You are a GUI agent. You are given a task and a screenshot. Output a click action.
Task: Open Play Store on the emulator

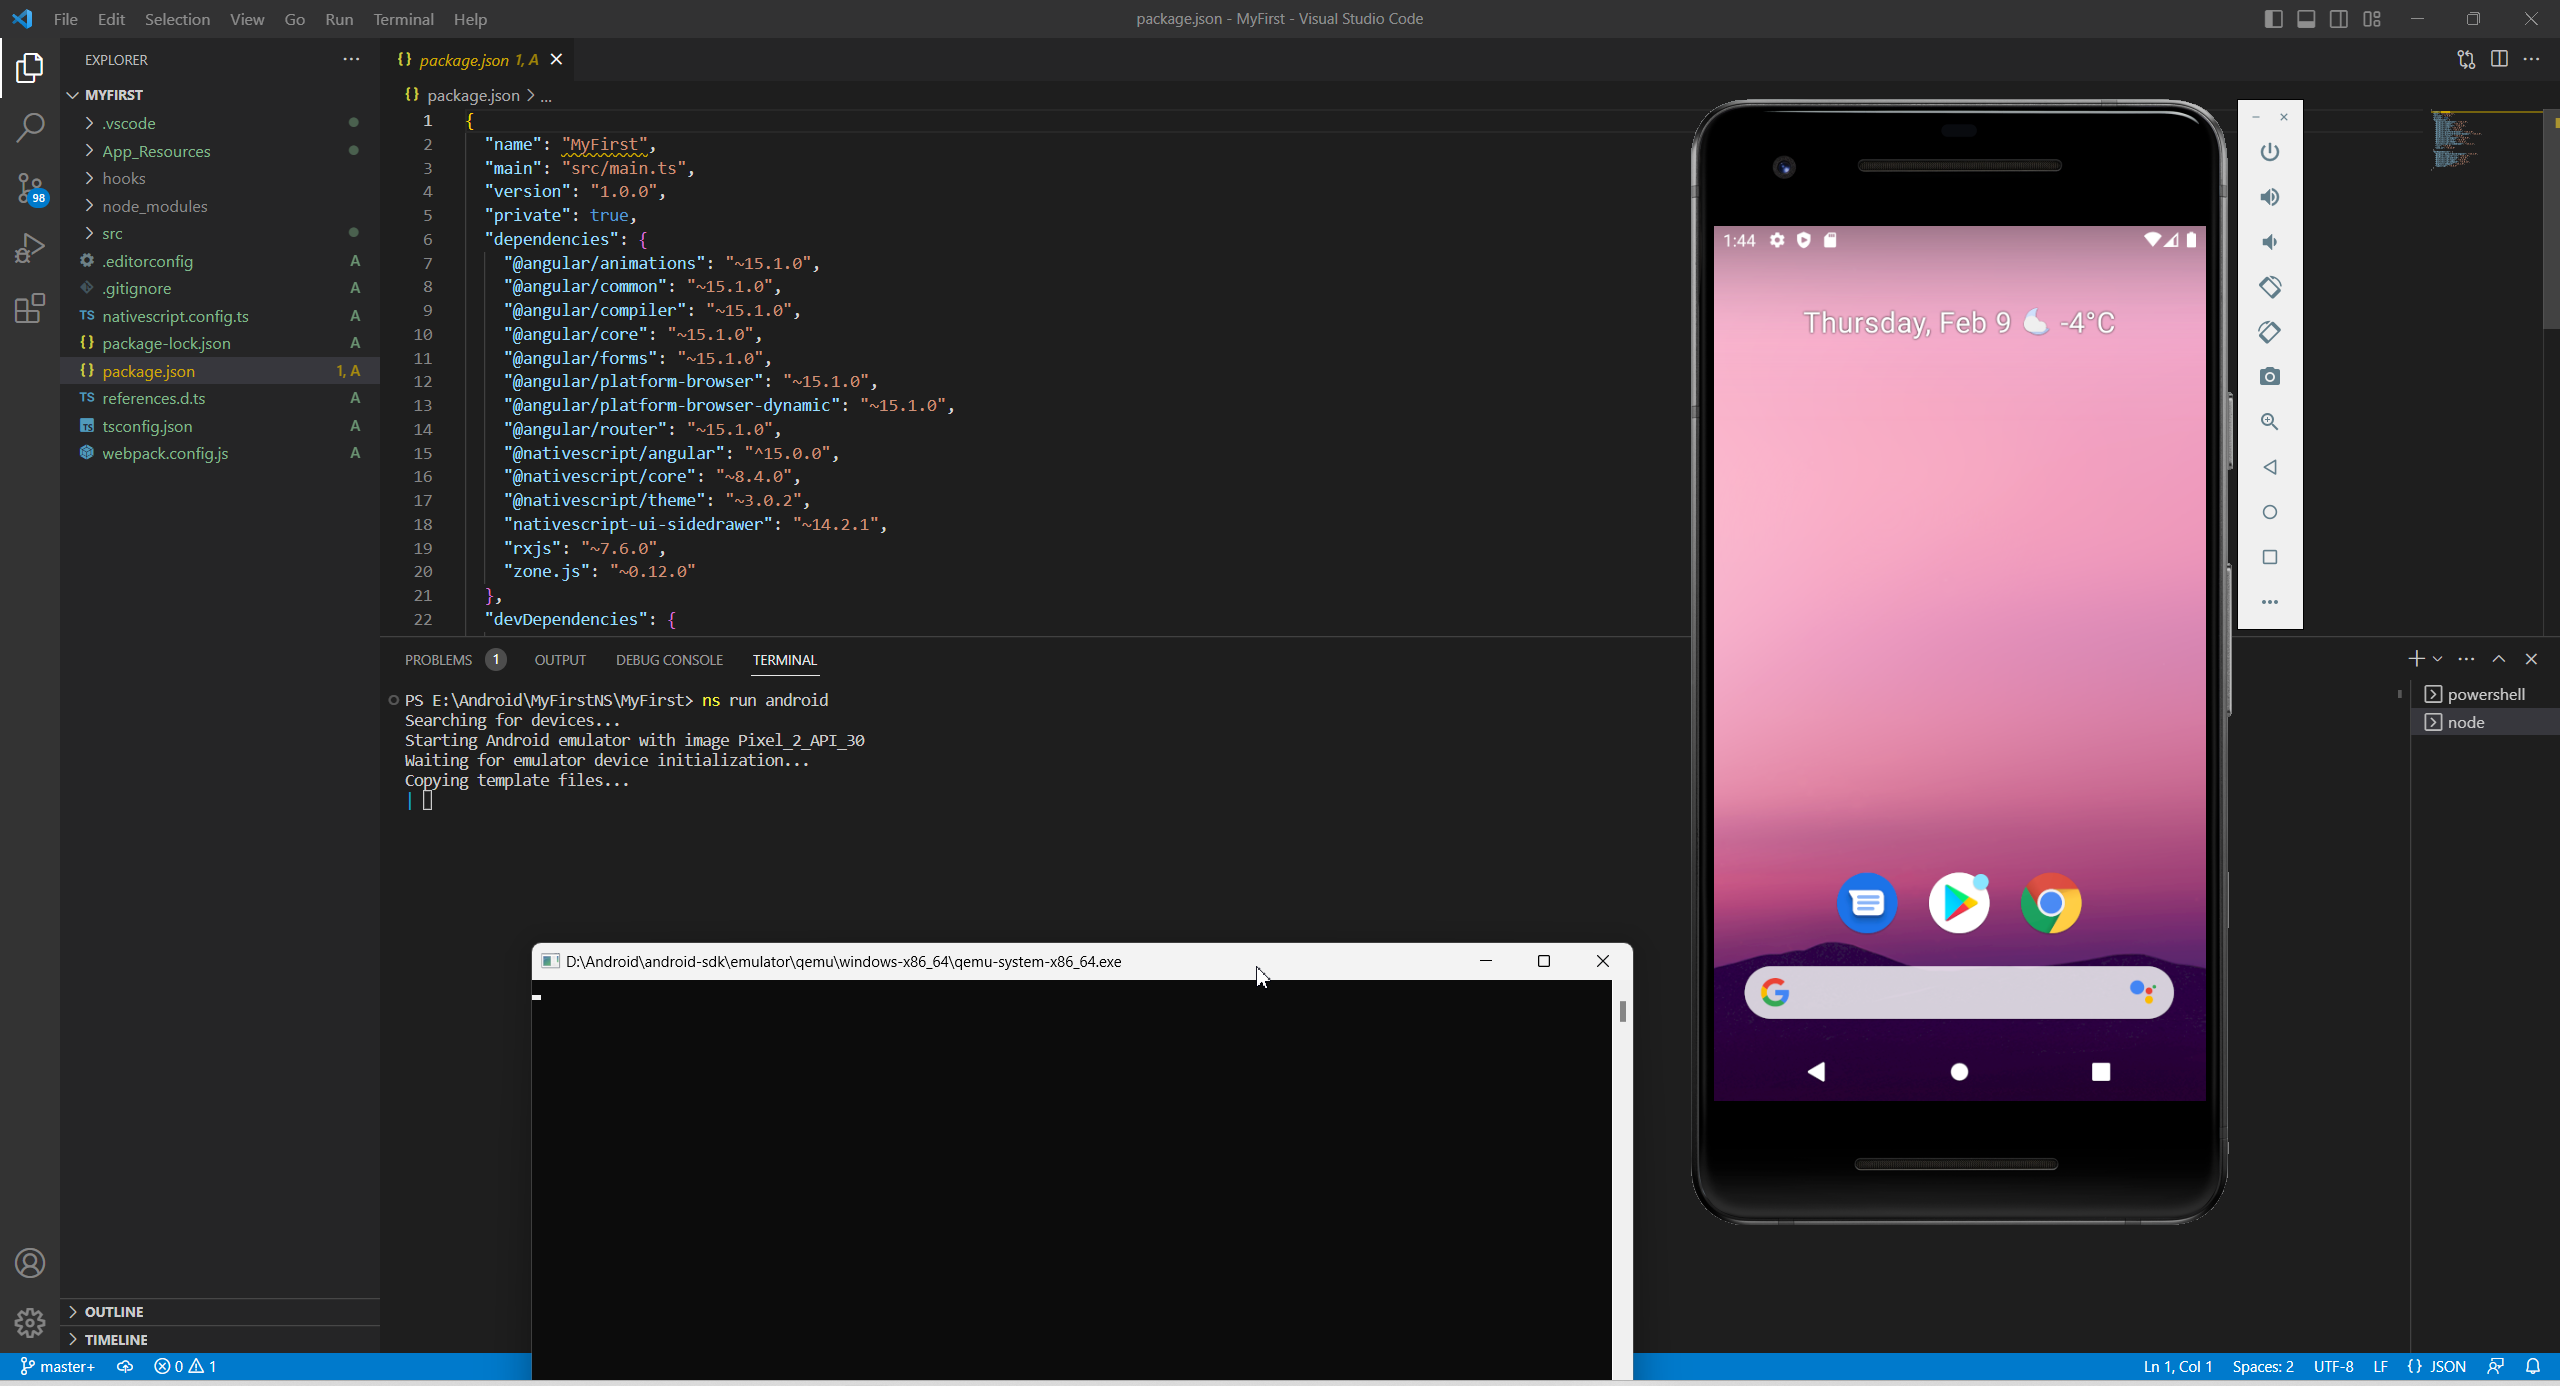(1958, 903)
